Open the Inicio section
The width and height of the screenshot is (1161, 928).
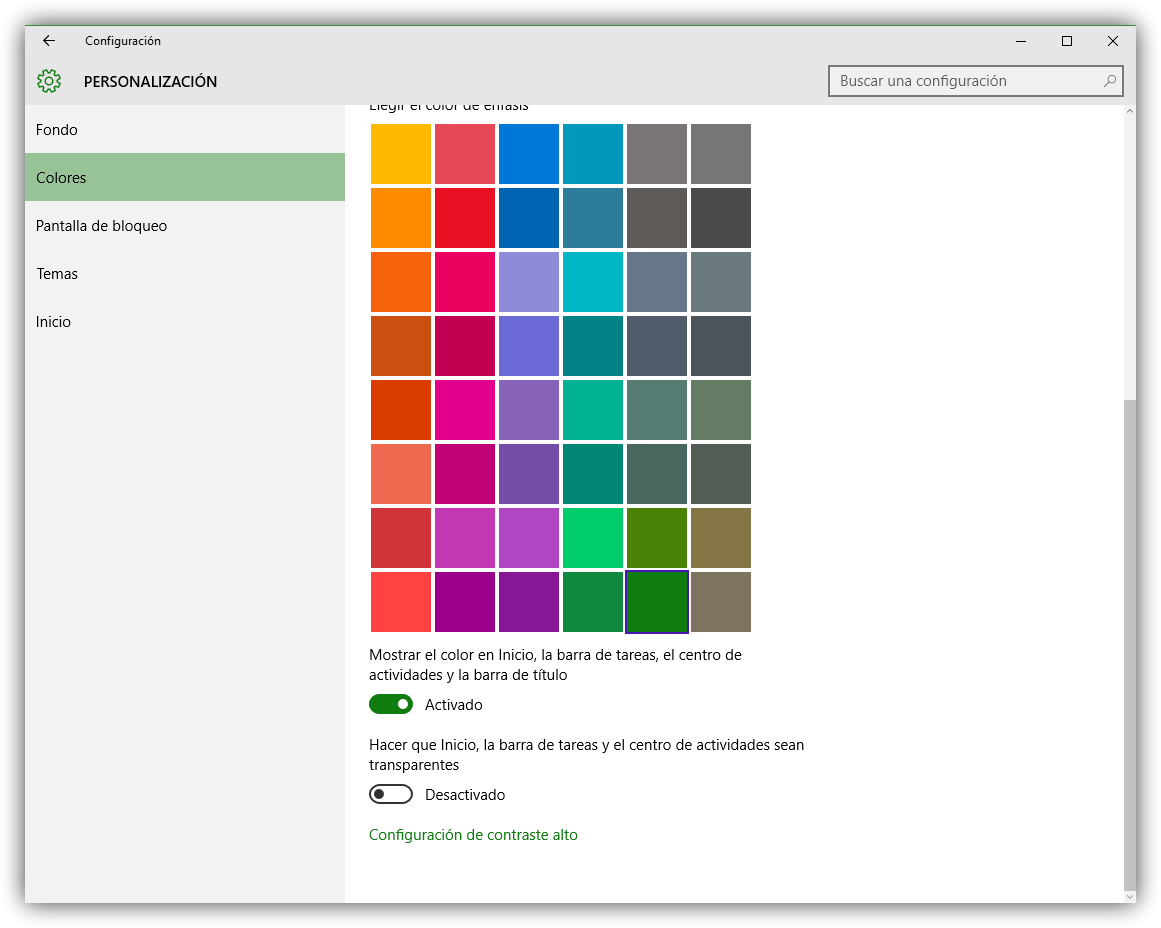point(184,322)
